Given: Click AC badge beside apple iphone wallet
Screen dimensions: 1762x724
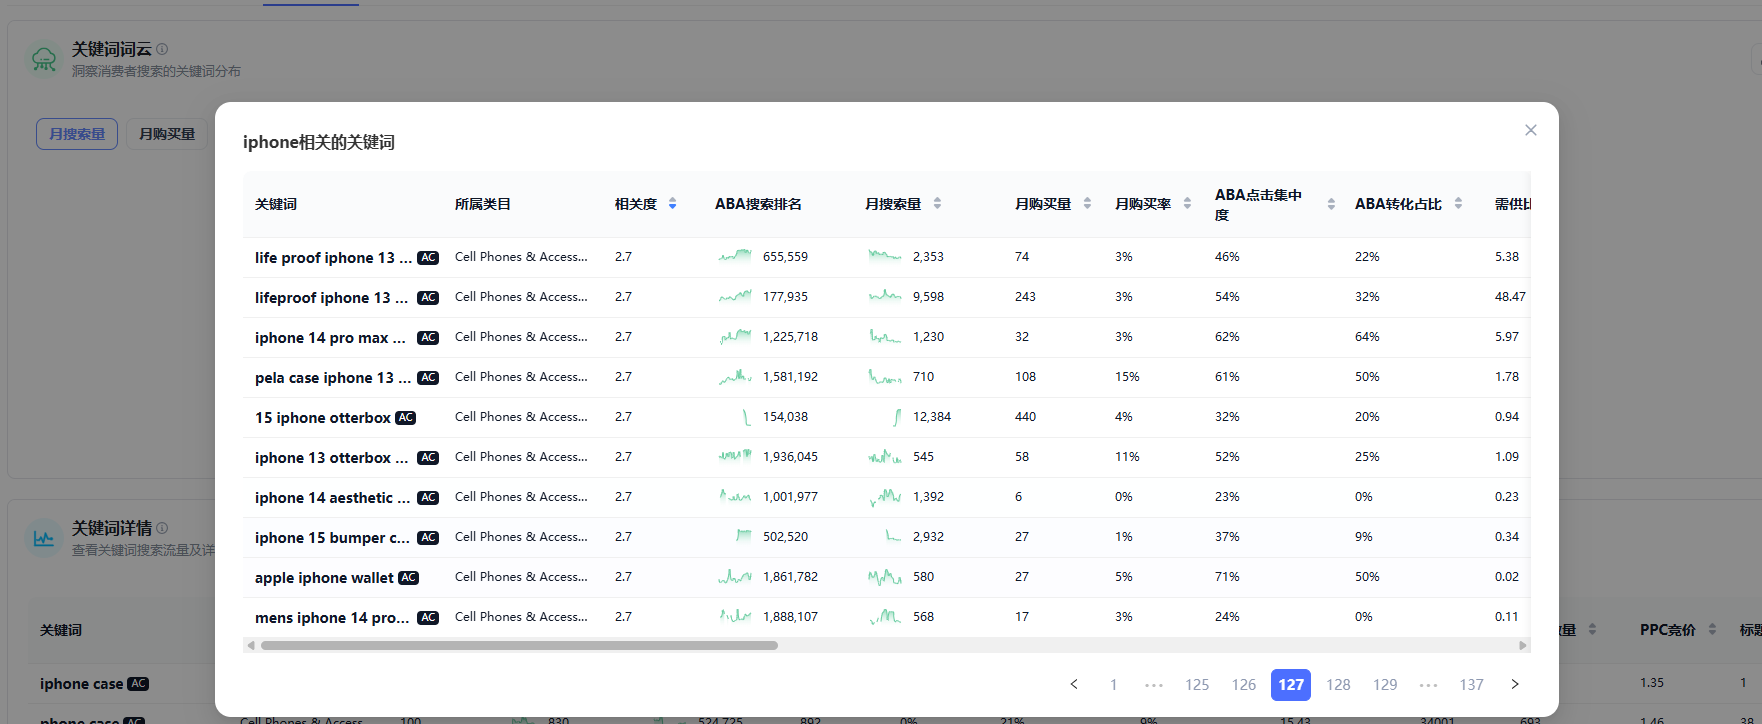Looking at the screenshot, I should 408,578.
